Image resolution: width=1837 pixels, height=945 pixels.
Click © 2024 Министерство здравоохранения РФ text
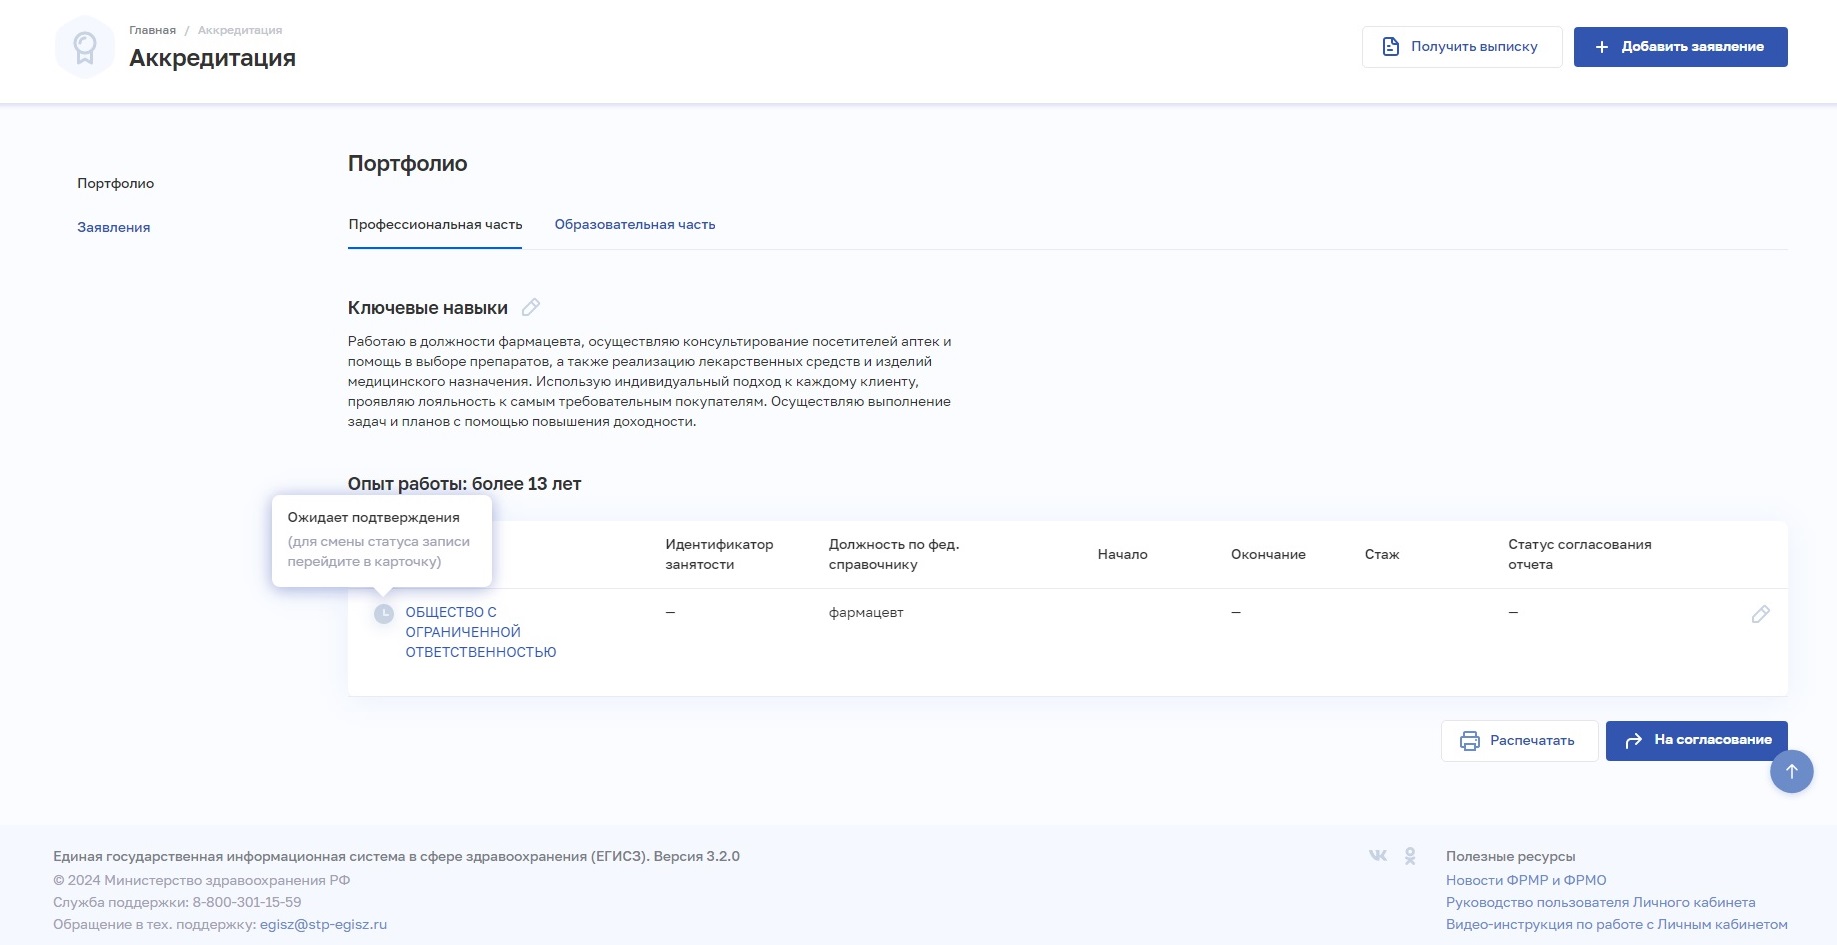point(202,880)
